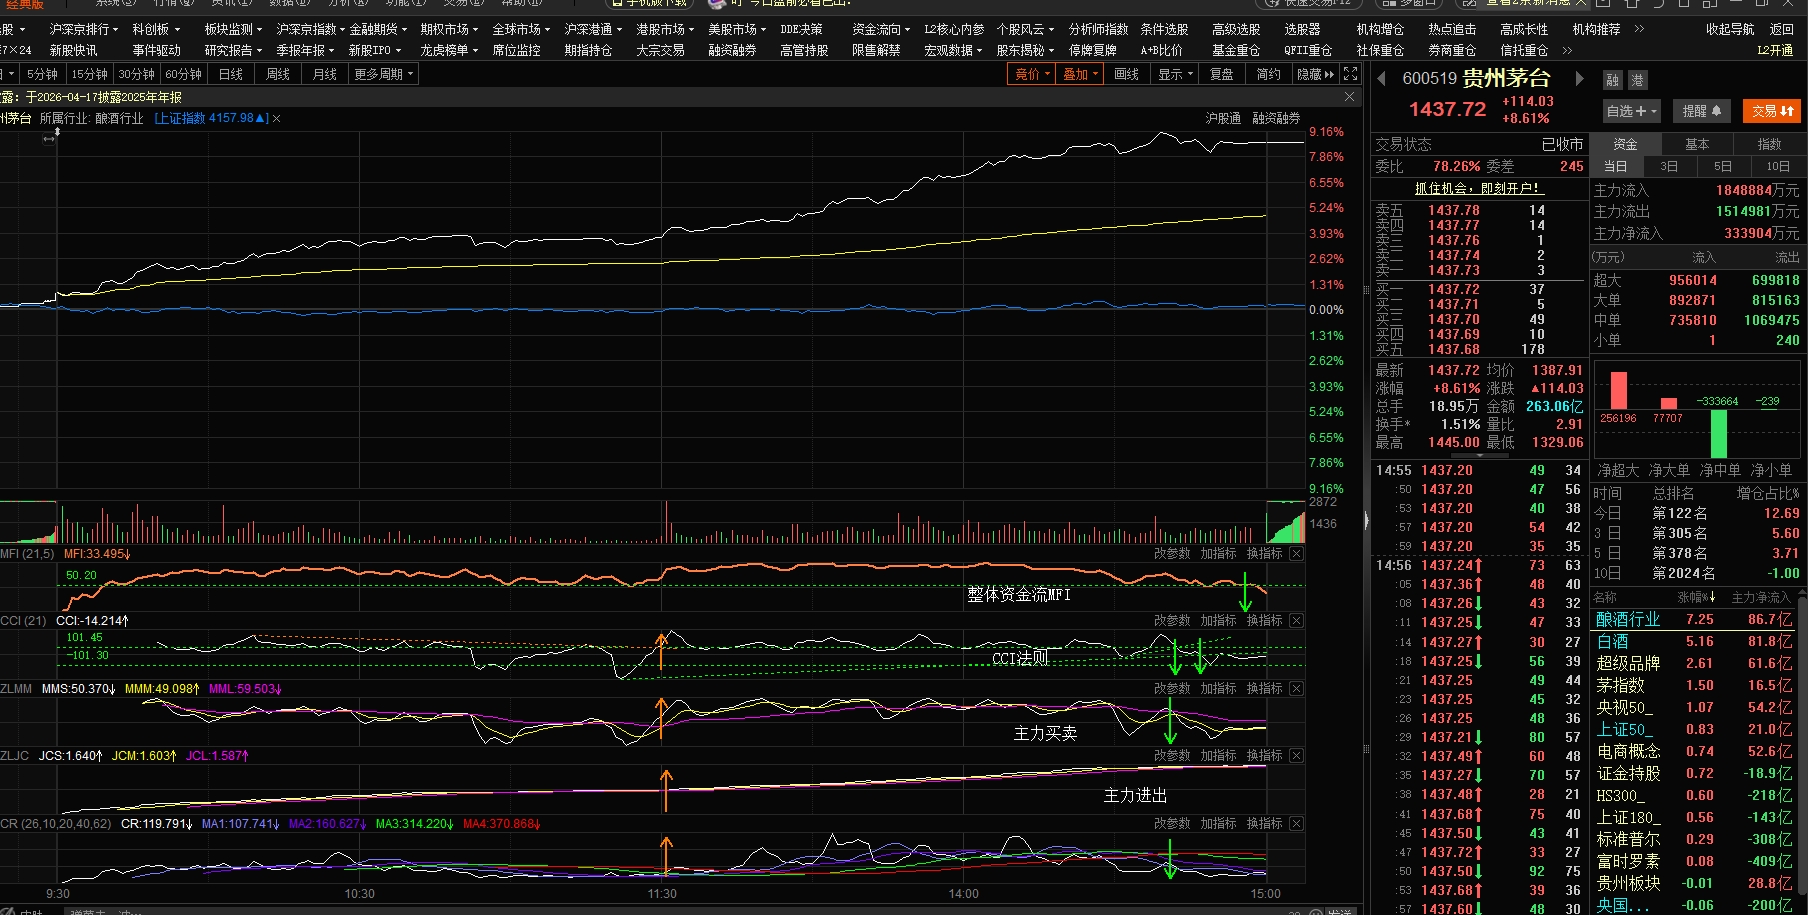Click the 融资融券 tag above the chart
The image size is (1808, 915).
tap(1276, 118)
